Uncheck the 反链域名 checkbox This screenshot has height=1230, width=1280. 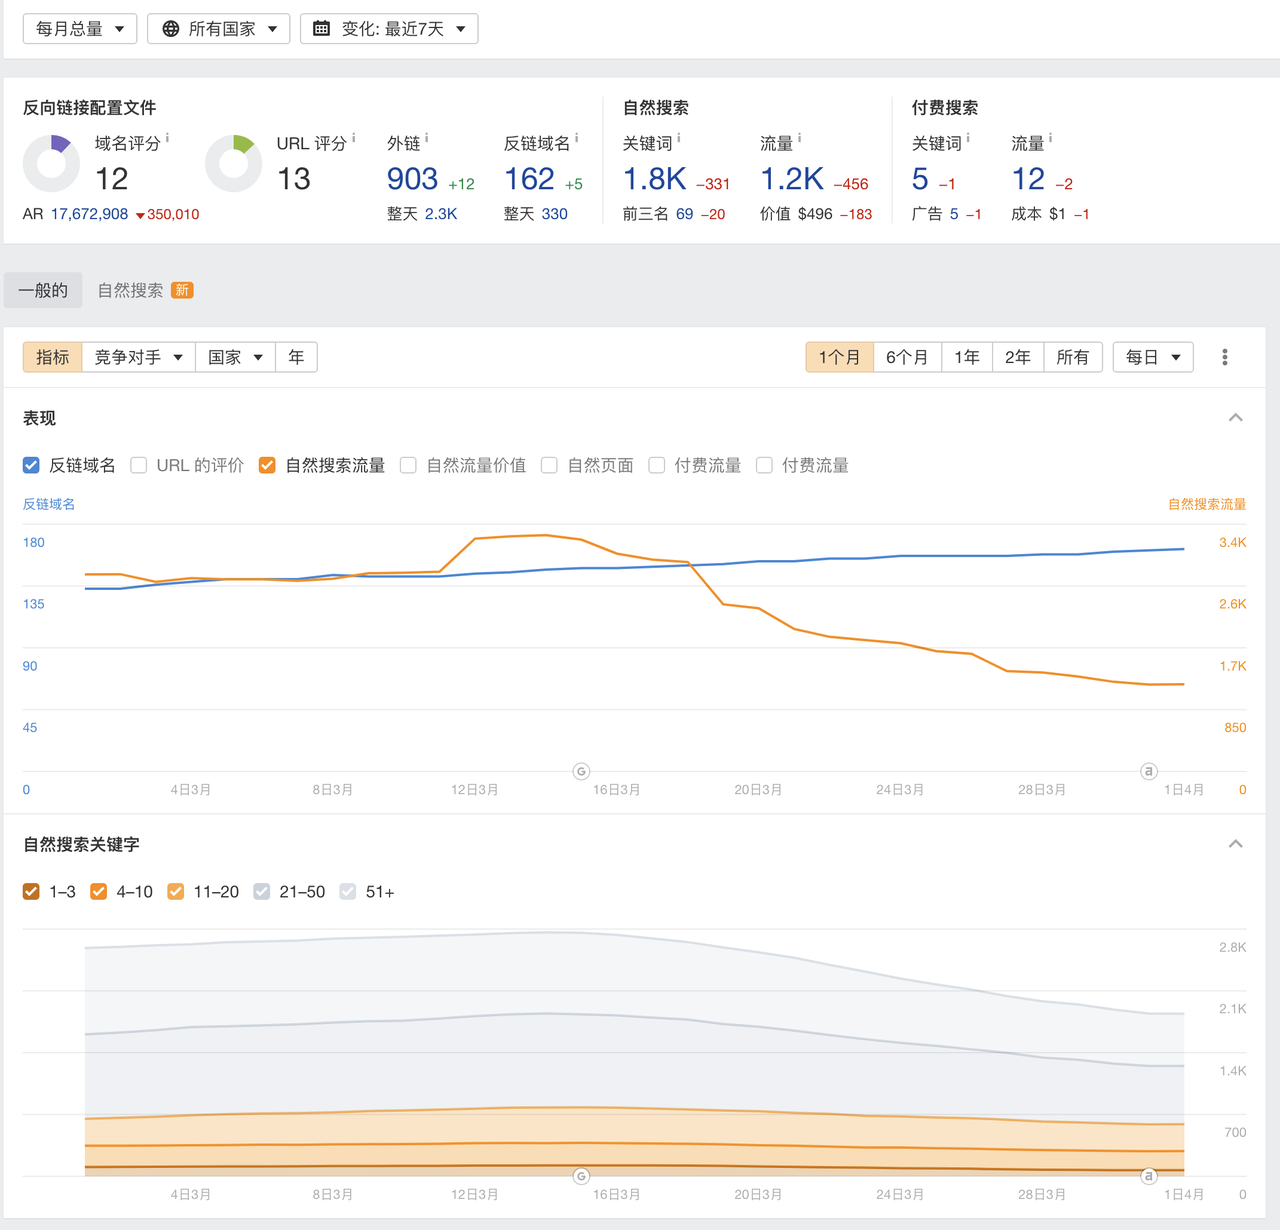(x=31, y=465)
